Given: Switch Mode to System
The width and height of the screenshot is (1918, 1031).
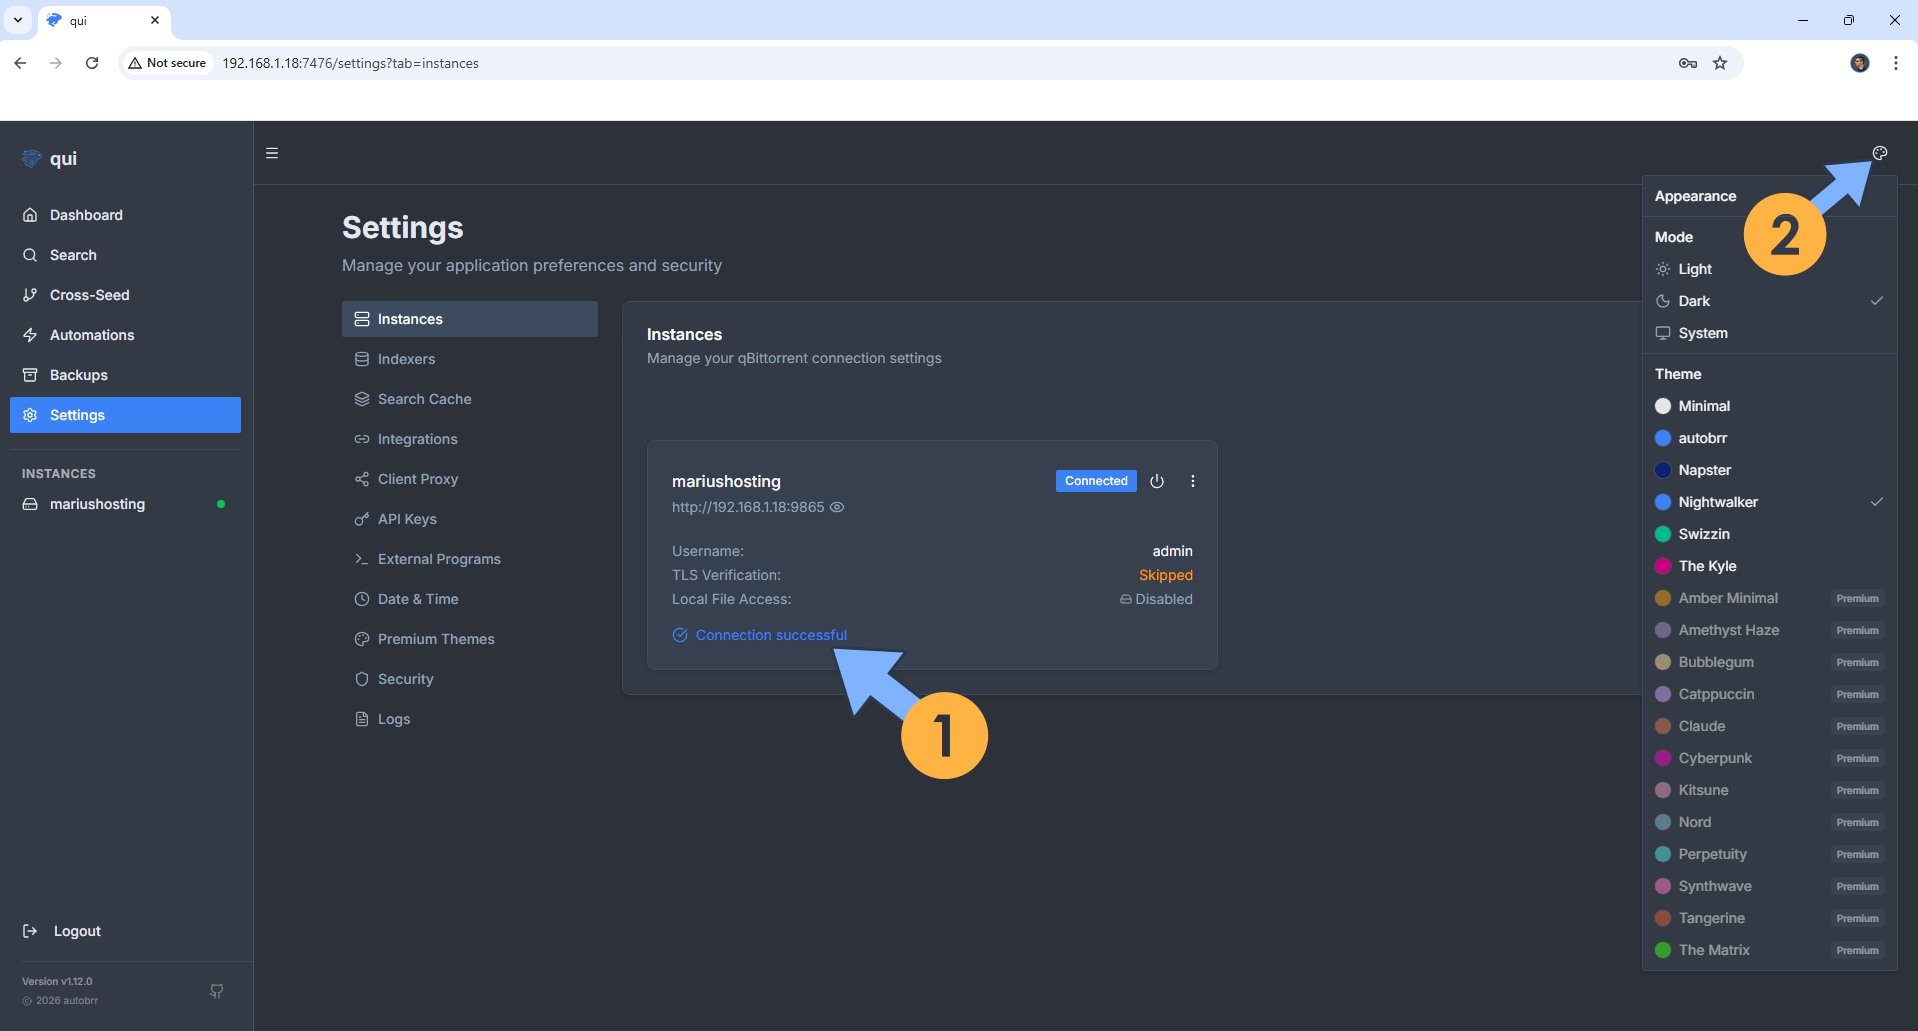Looking at the screenshot, I should pyautogui.click(x=1702, y=333).
